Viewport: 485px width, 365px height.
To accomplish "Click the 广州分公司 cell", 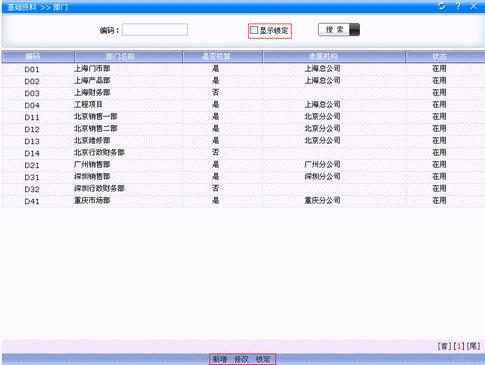I will coord(322,165).
